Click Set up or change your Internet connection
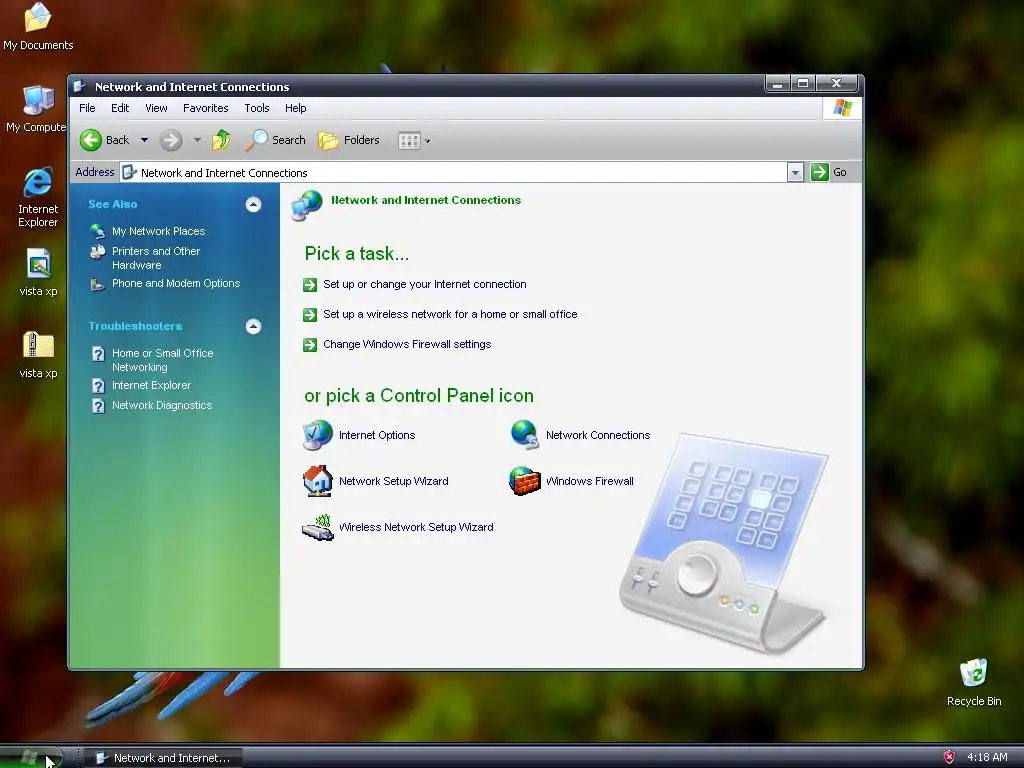Screen dimensions: 1024x768 (x=424, y=284)
